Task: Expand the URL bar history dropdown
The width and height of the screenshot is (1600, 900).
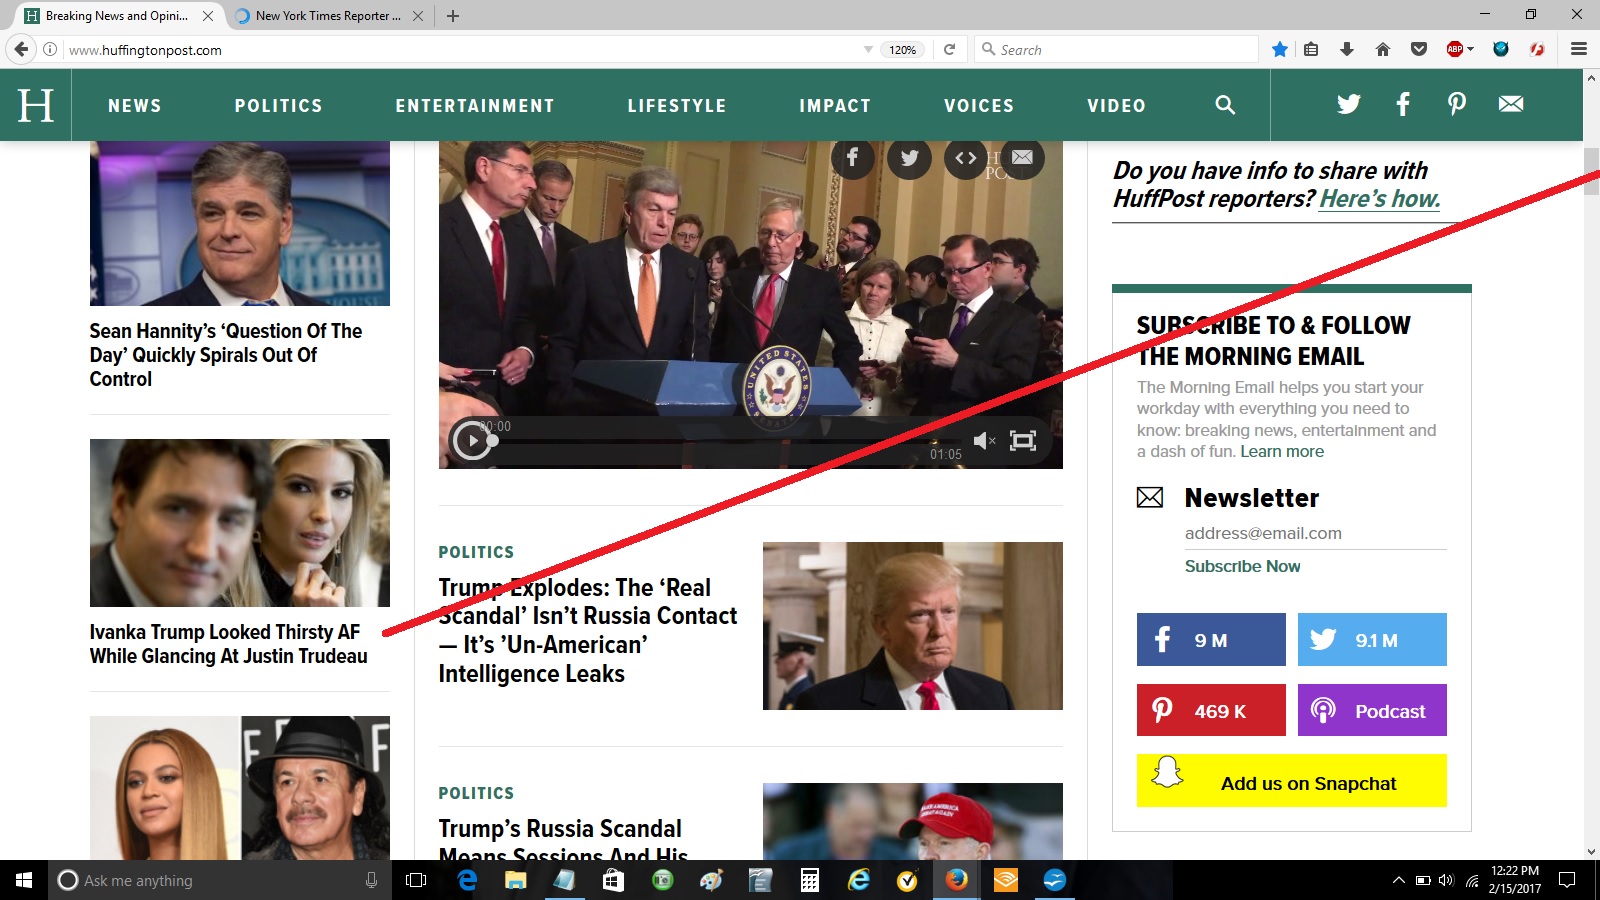Action: coord(868,49)
